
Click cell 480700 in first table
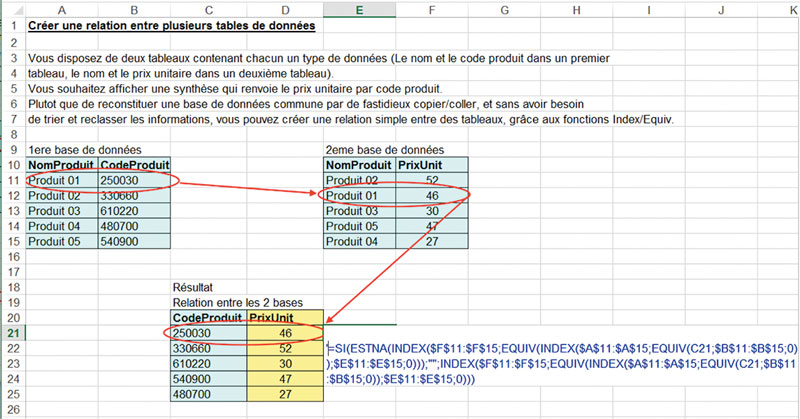(134, 226)
